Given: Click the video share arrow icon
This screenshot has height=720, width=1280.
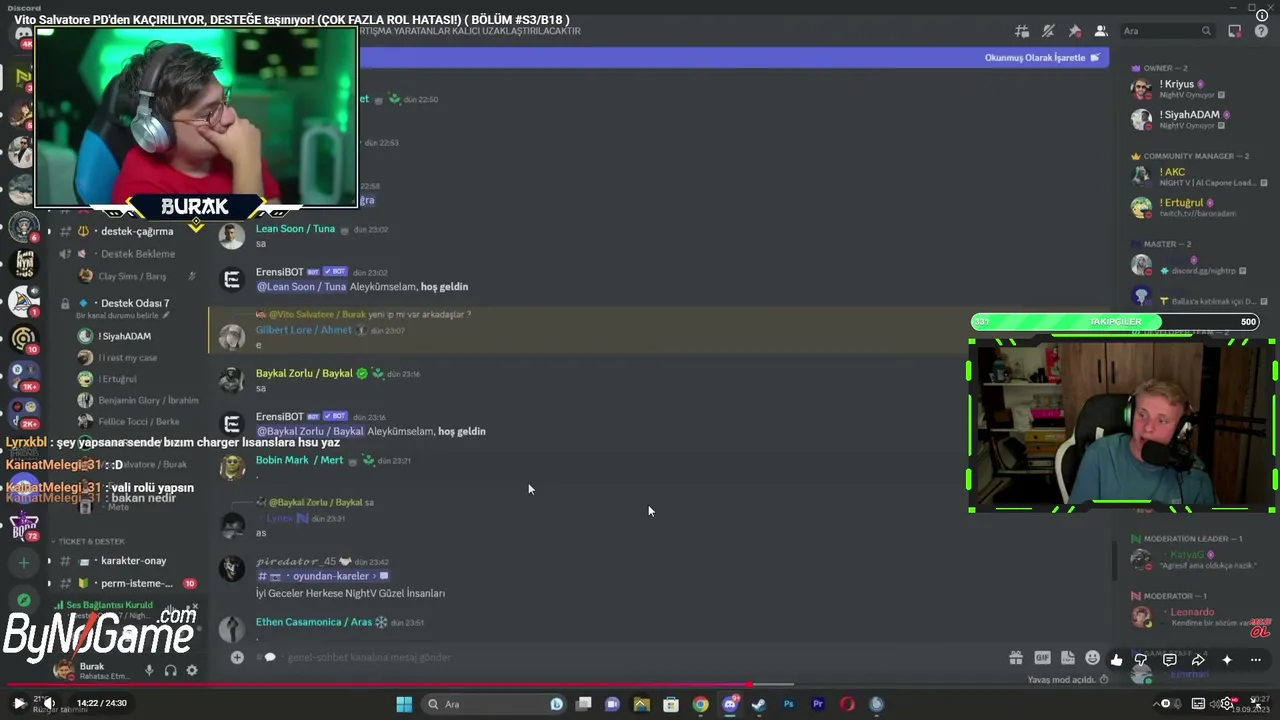Looking at the screenshot, I should click(x=1198, y=660).
